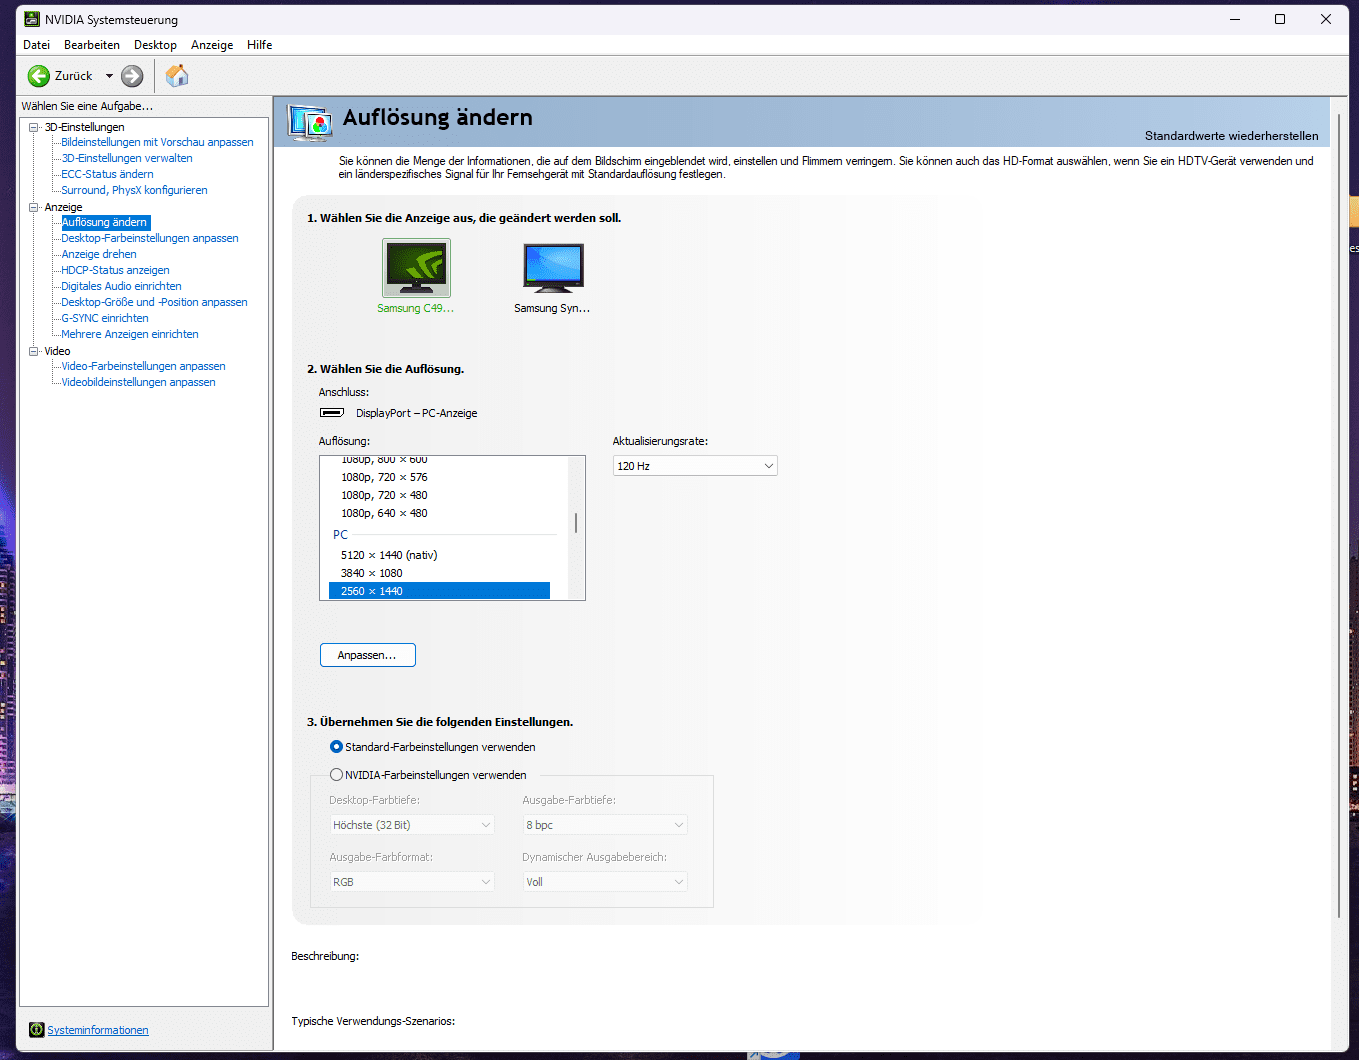The height and width of the screenshot is (1060, 1359).
Task: Collapse the Anzeige tree node
Action: pos(33,207)
